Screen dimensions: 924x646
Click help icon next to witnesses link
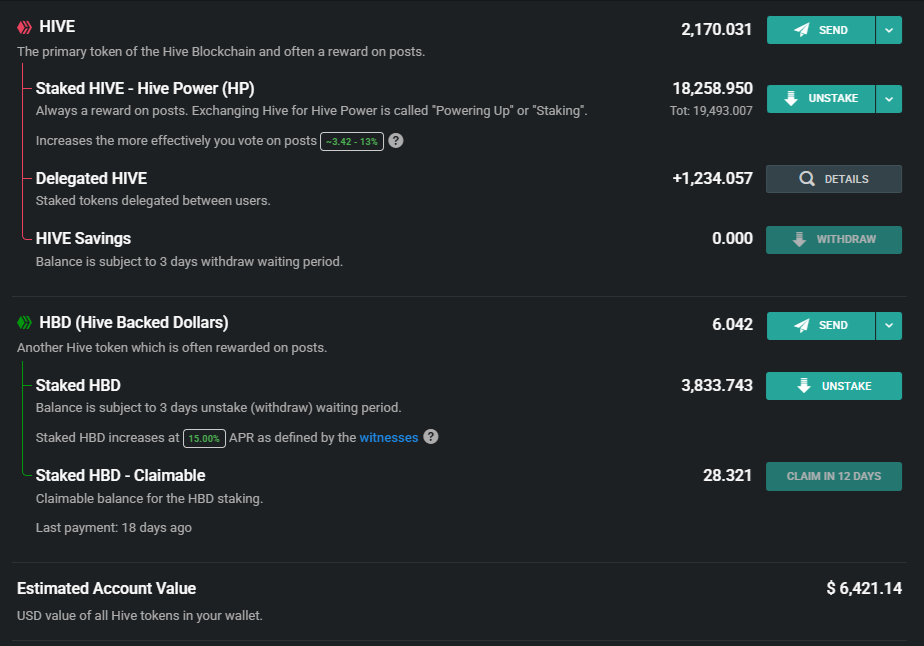click(431, 437)
